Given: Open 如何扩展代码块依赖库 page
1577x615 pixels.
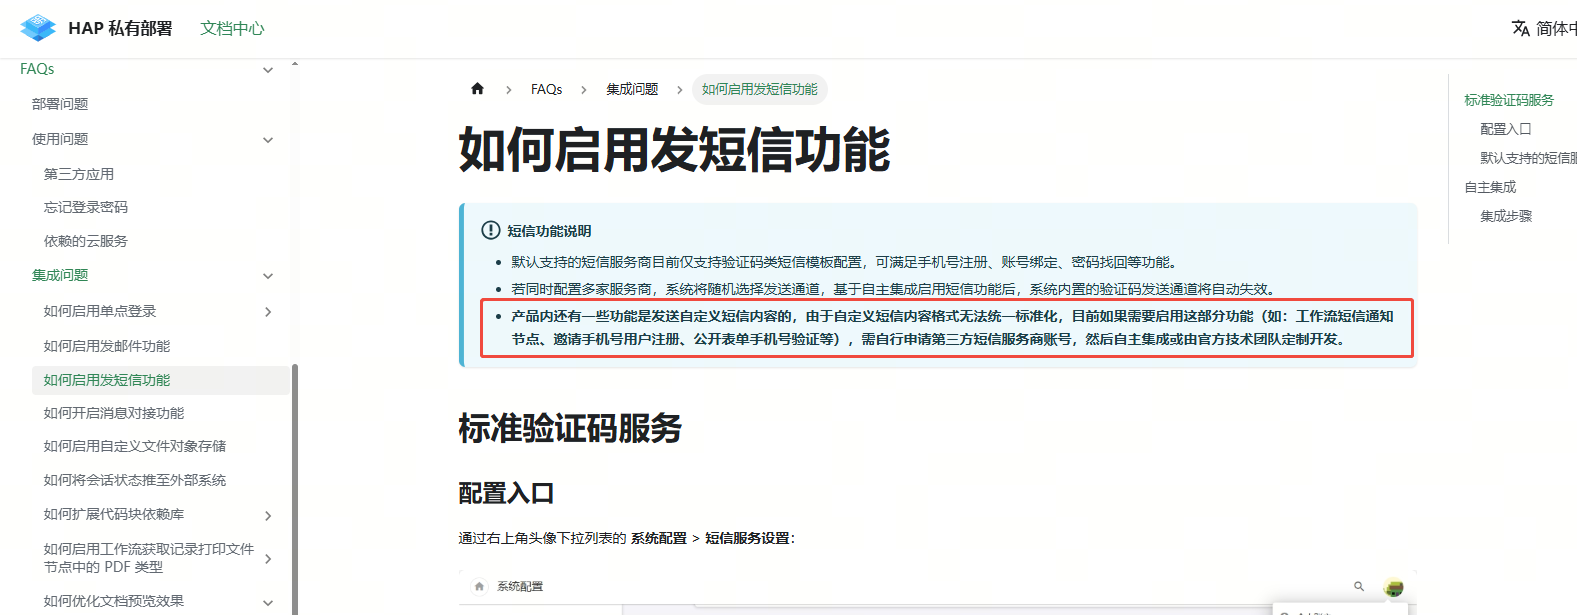Looking at the screenshot, I should [114, 514].
